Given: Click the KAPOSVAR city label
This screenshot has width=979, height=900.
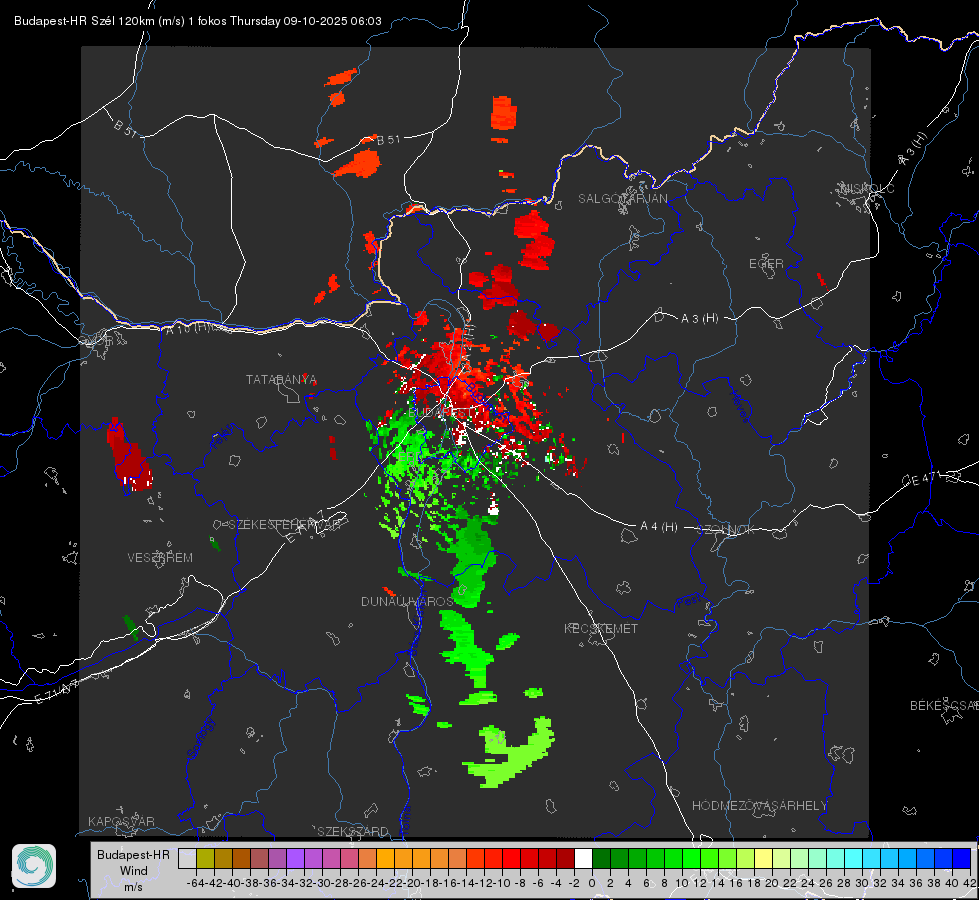Looking at the screenshot, I should pos(121,821).
